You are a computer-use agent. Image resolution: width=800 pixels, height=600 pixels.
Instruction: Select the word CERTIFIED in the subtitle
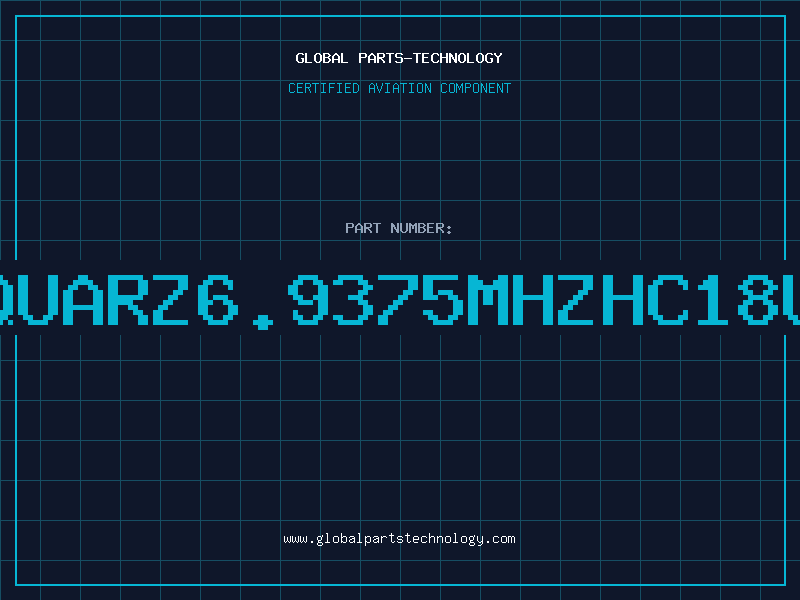pos(324,88)
